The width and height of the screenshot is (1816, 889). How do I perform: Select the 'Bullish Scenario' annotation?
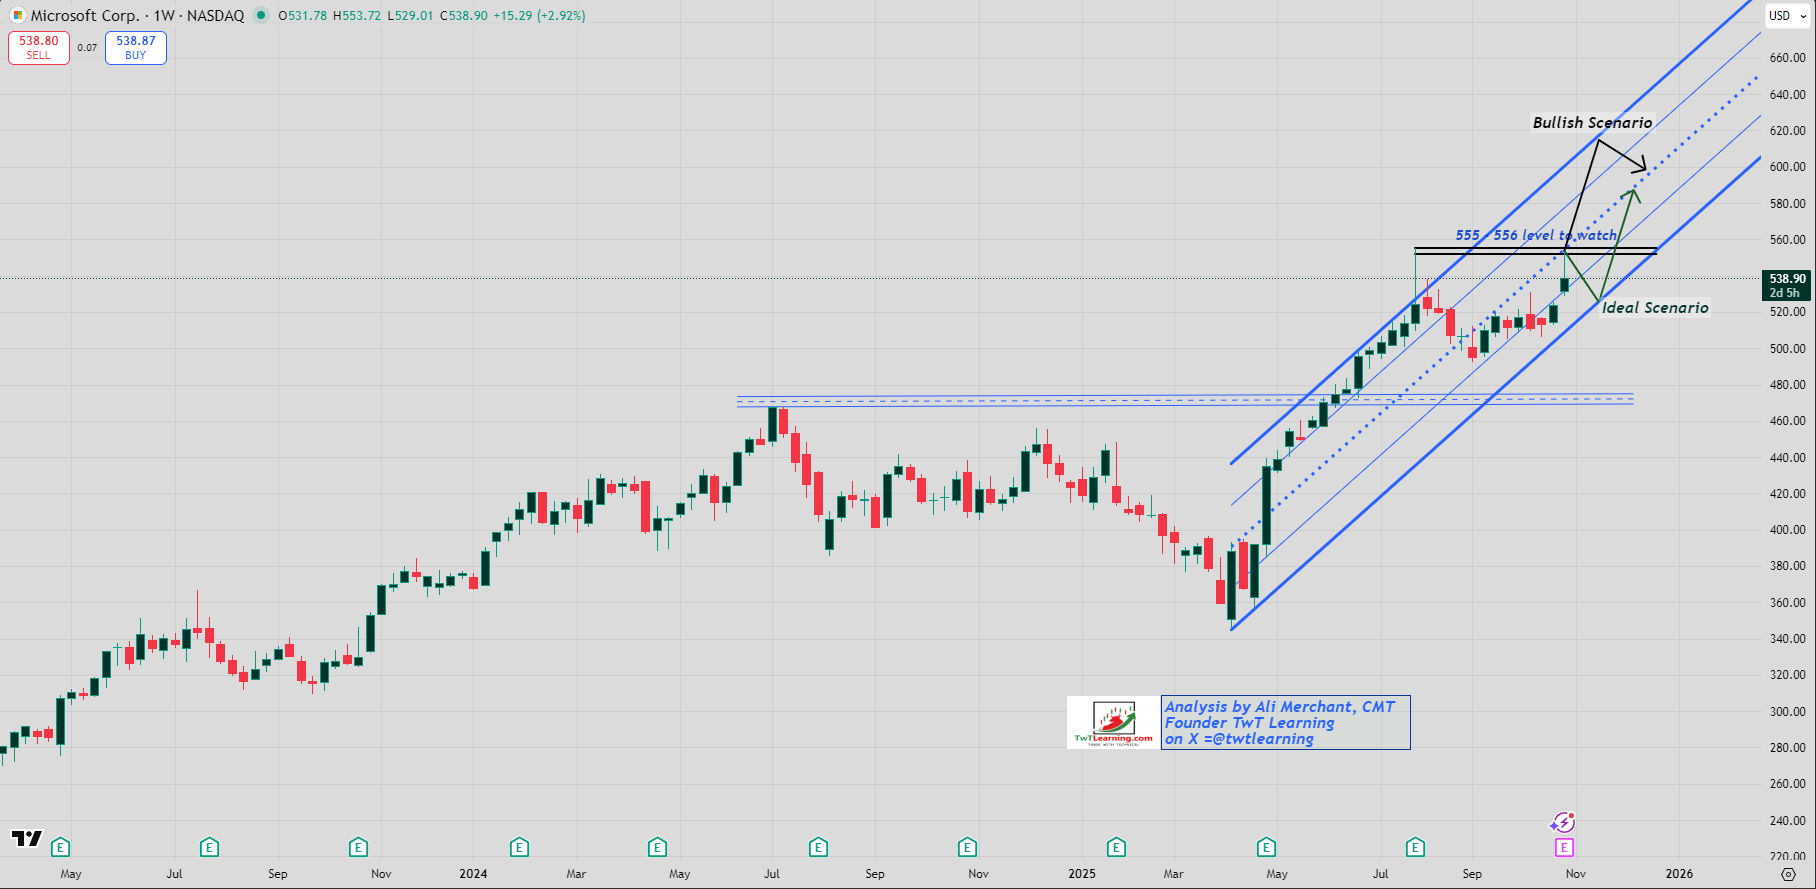[1592, 123]
